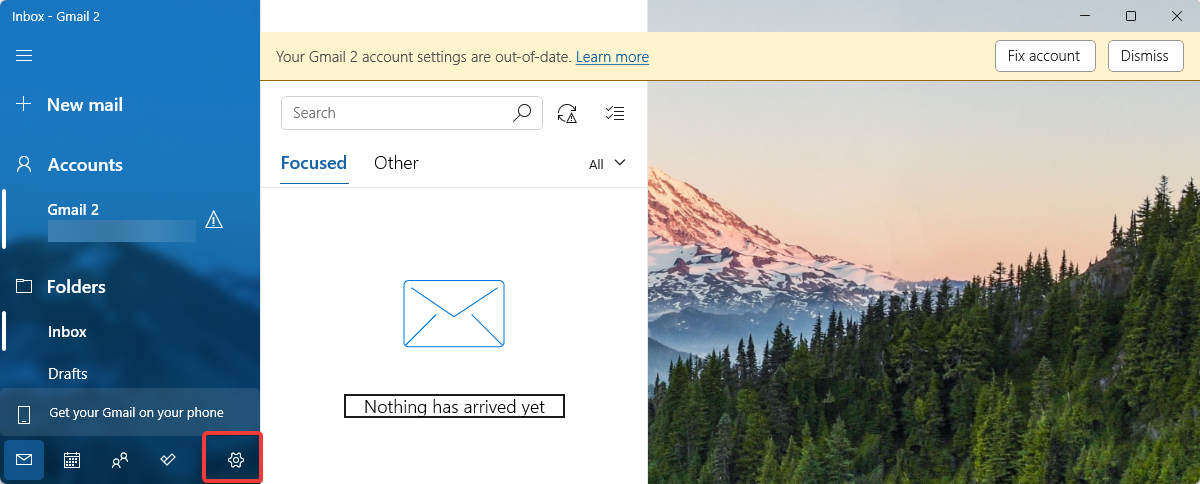Switch to Mail using envelope icon
1200x484 pixels.
tap(24, 460)
